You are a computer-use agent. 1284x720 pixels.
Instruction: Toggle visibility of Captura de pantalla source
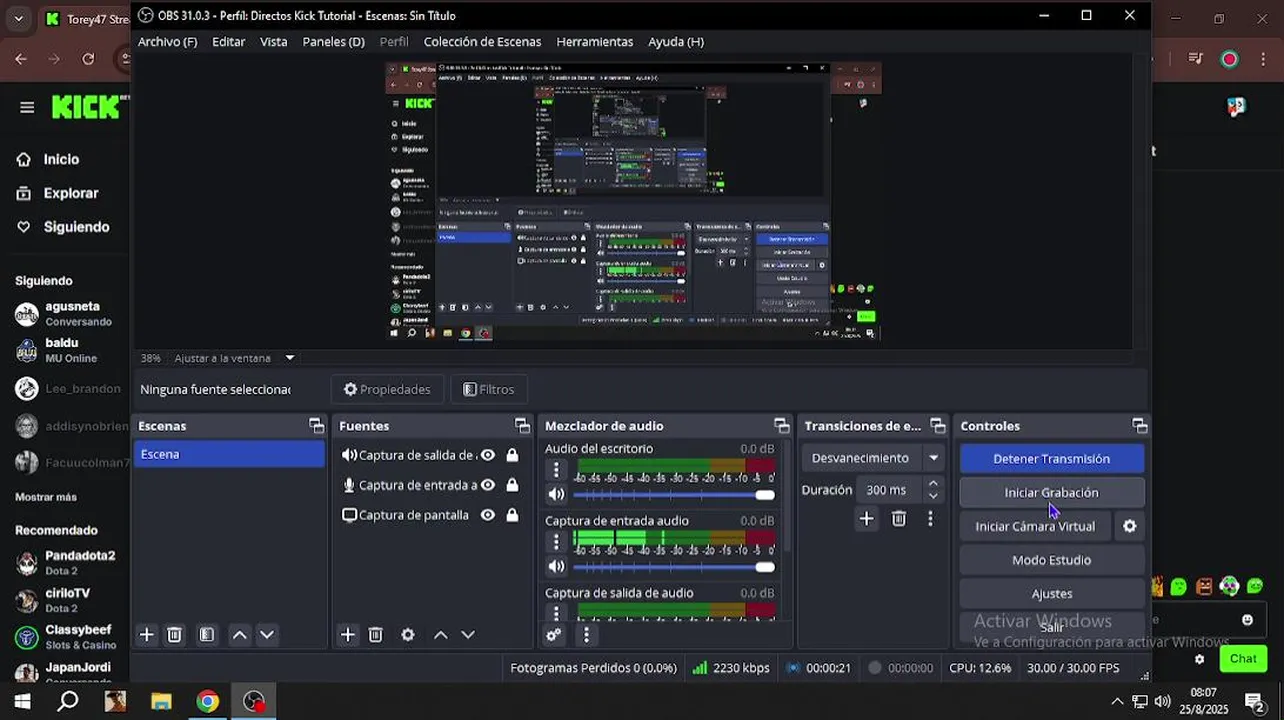click(488, 515)
